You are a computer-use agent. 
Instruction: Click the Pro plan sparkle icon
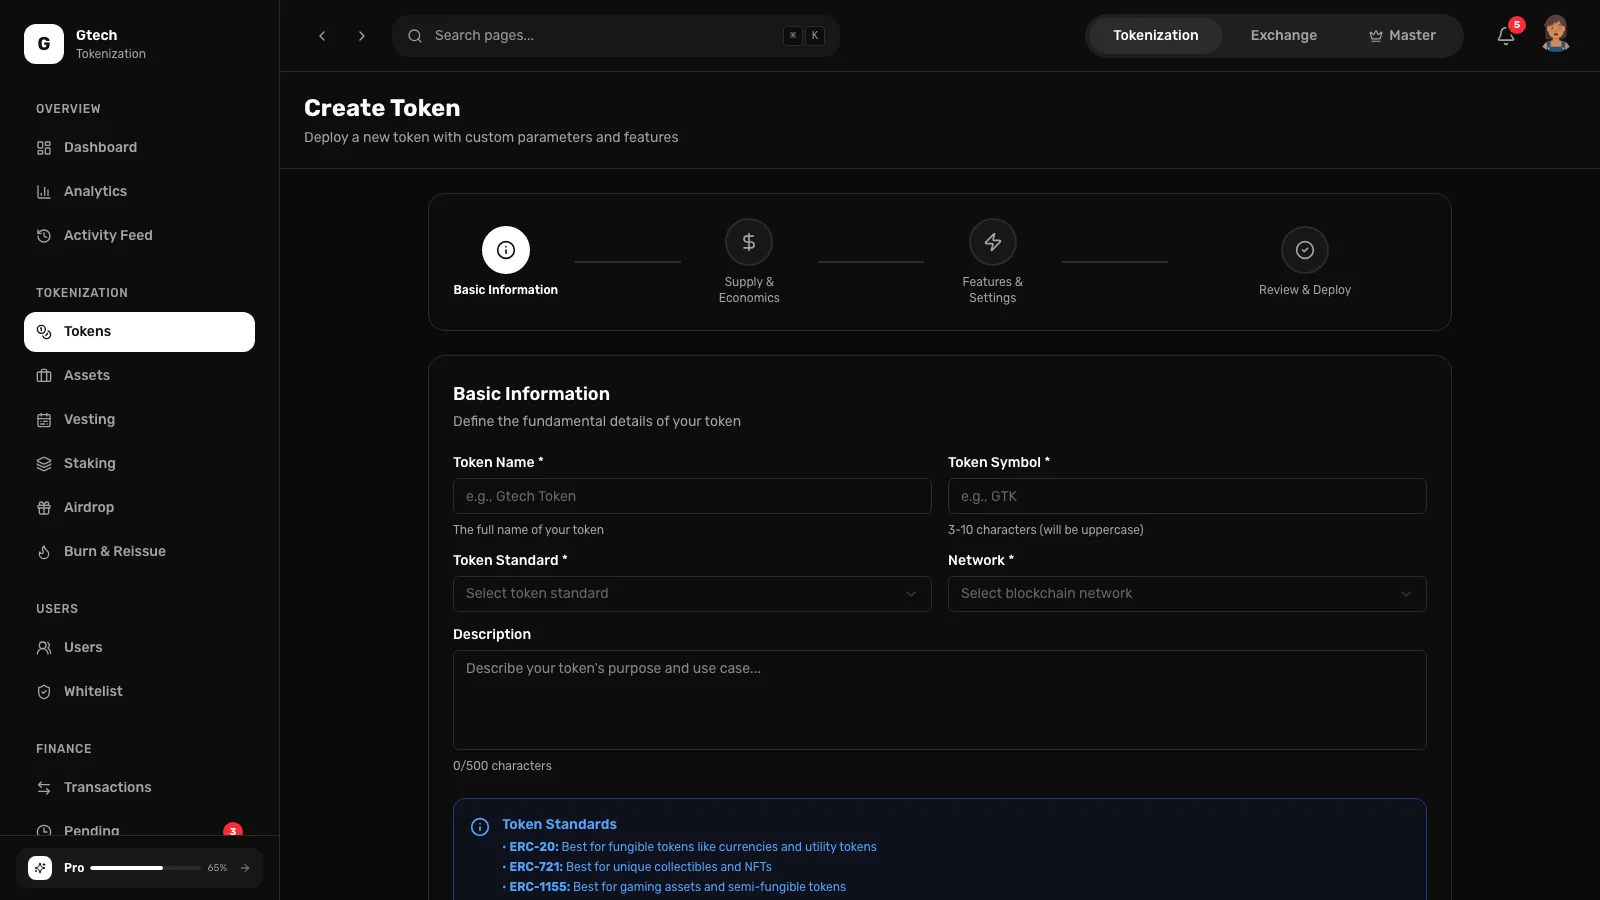click(x=40, y=868)
